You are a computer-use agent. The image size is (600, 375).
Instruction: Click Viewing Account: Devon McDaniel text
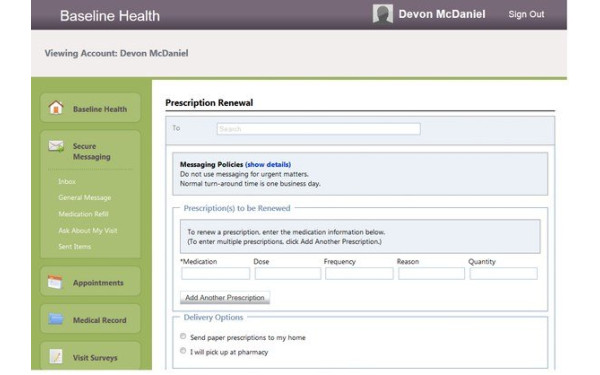pos(116,53)
